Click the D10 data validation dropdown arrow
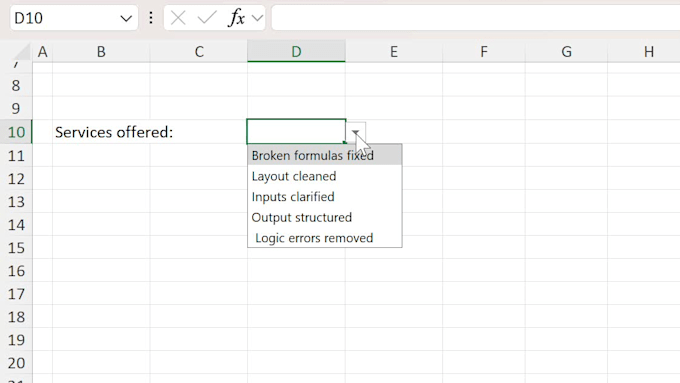The image size is (680, 383). tap(356, 132)
